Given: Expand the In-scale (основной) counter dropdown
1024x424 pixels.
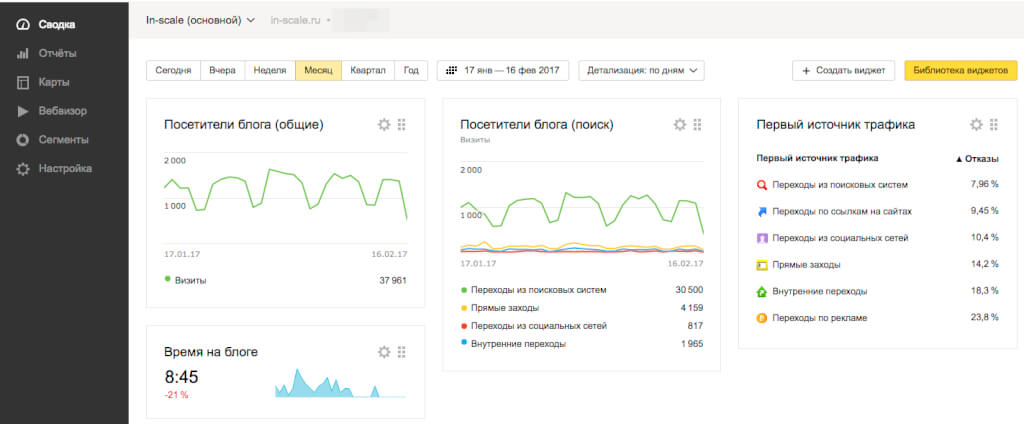Looking at the screenshot, I should coord(200,20).
